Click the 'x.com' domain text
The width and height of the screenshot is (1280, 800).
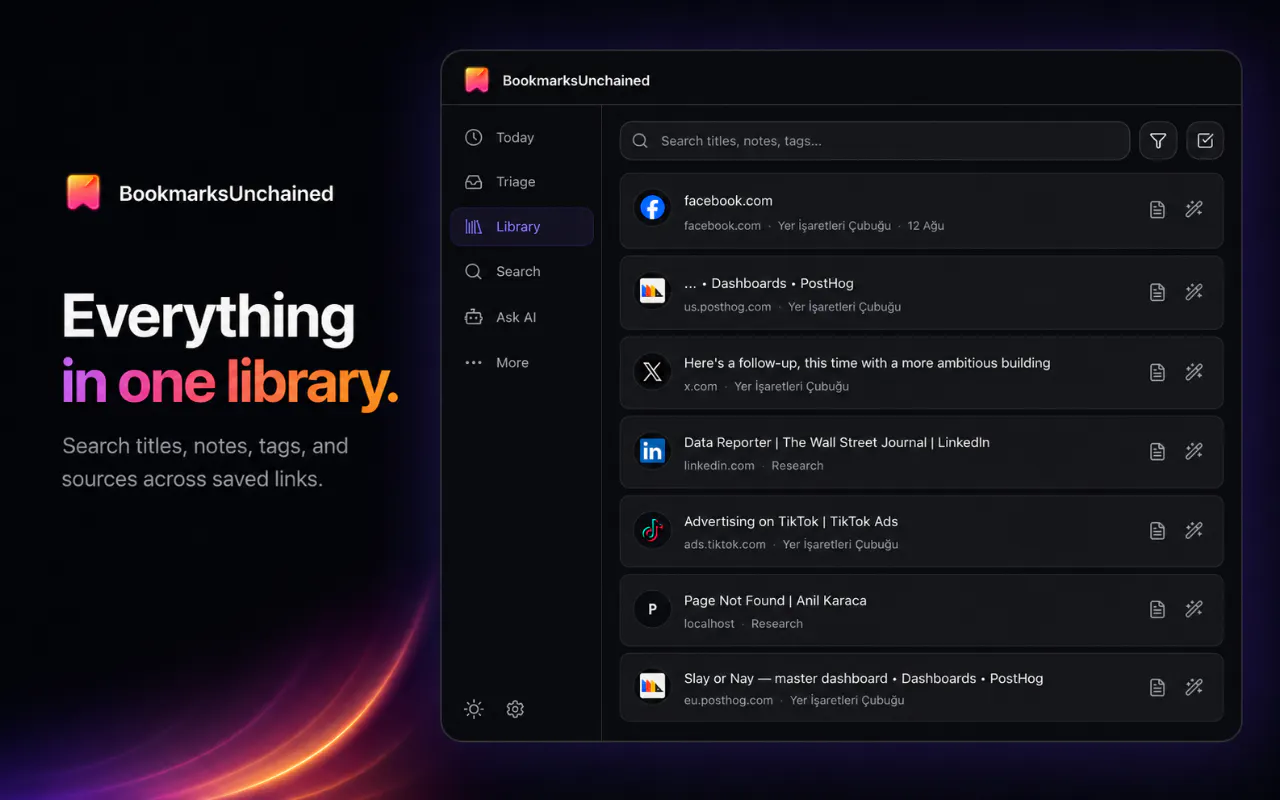tap(700, 387)
